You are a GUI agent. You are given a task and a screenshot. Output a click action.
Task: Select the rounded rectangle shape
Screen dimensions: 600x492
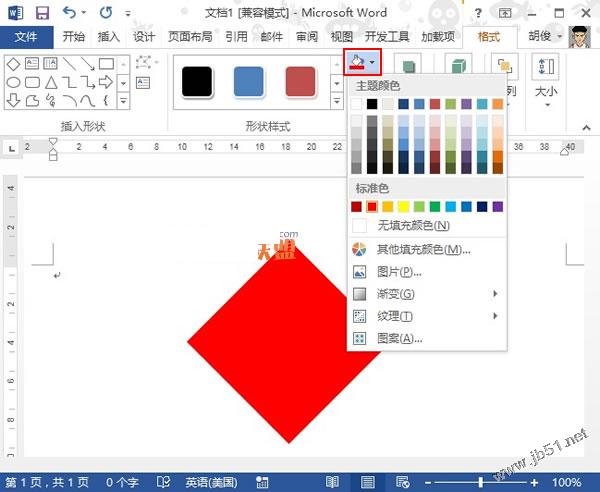32,82
